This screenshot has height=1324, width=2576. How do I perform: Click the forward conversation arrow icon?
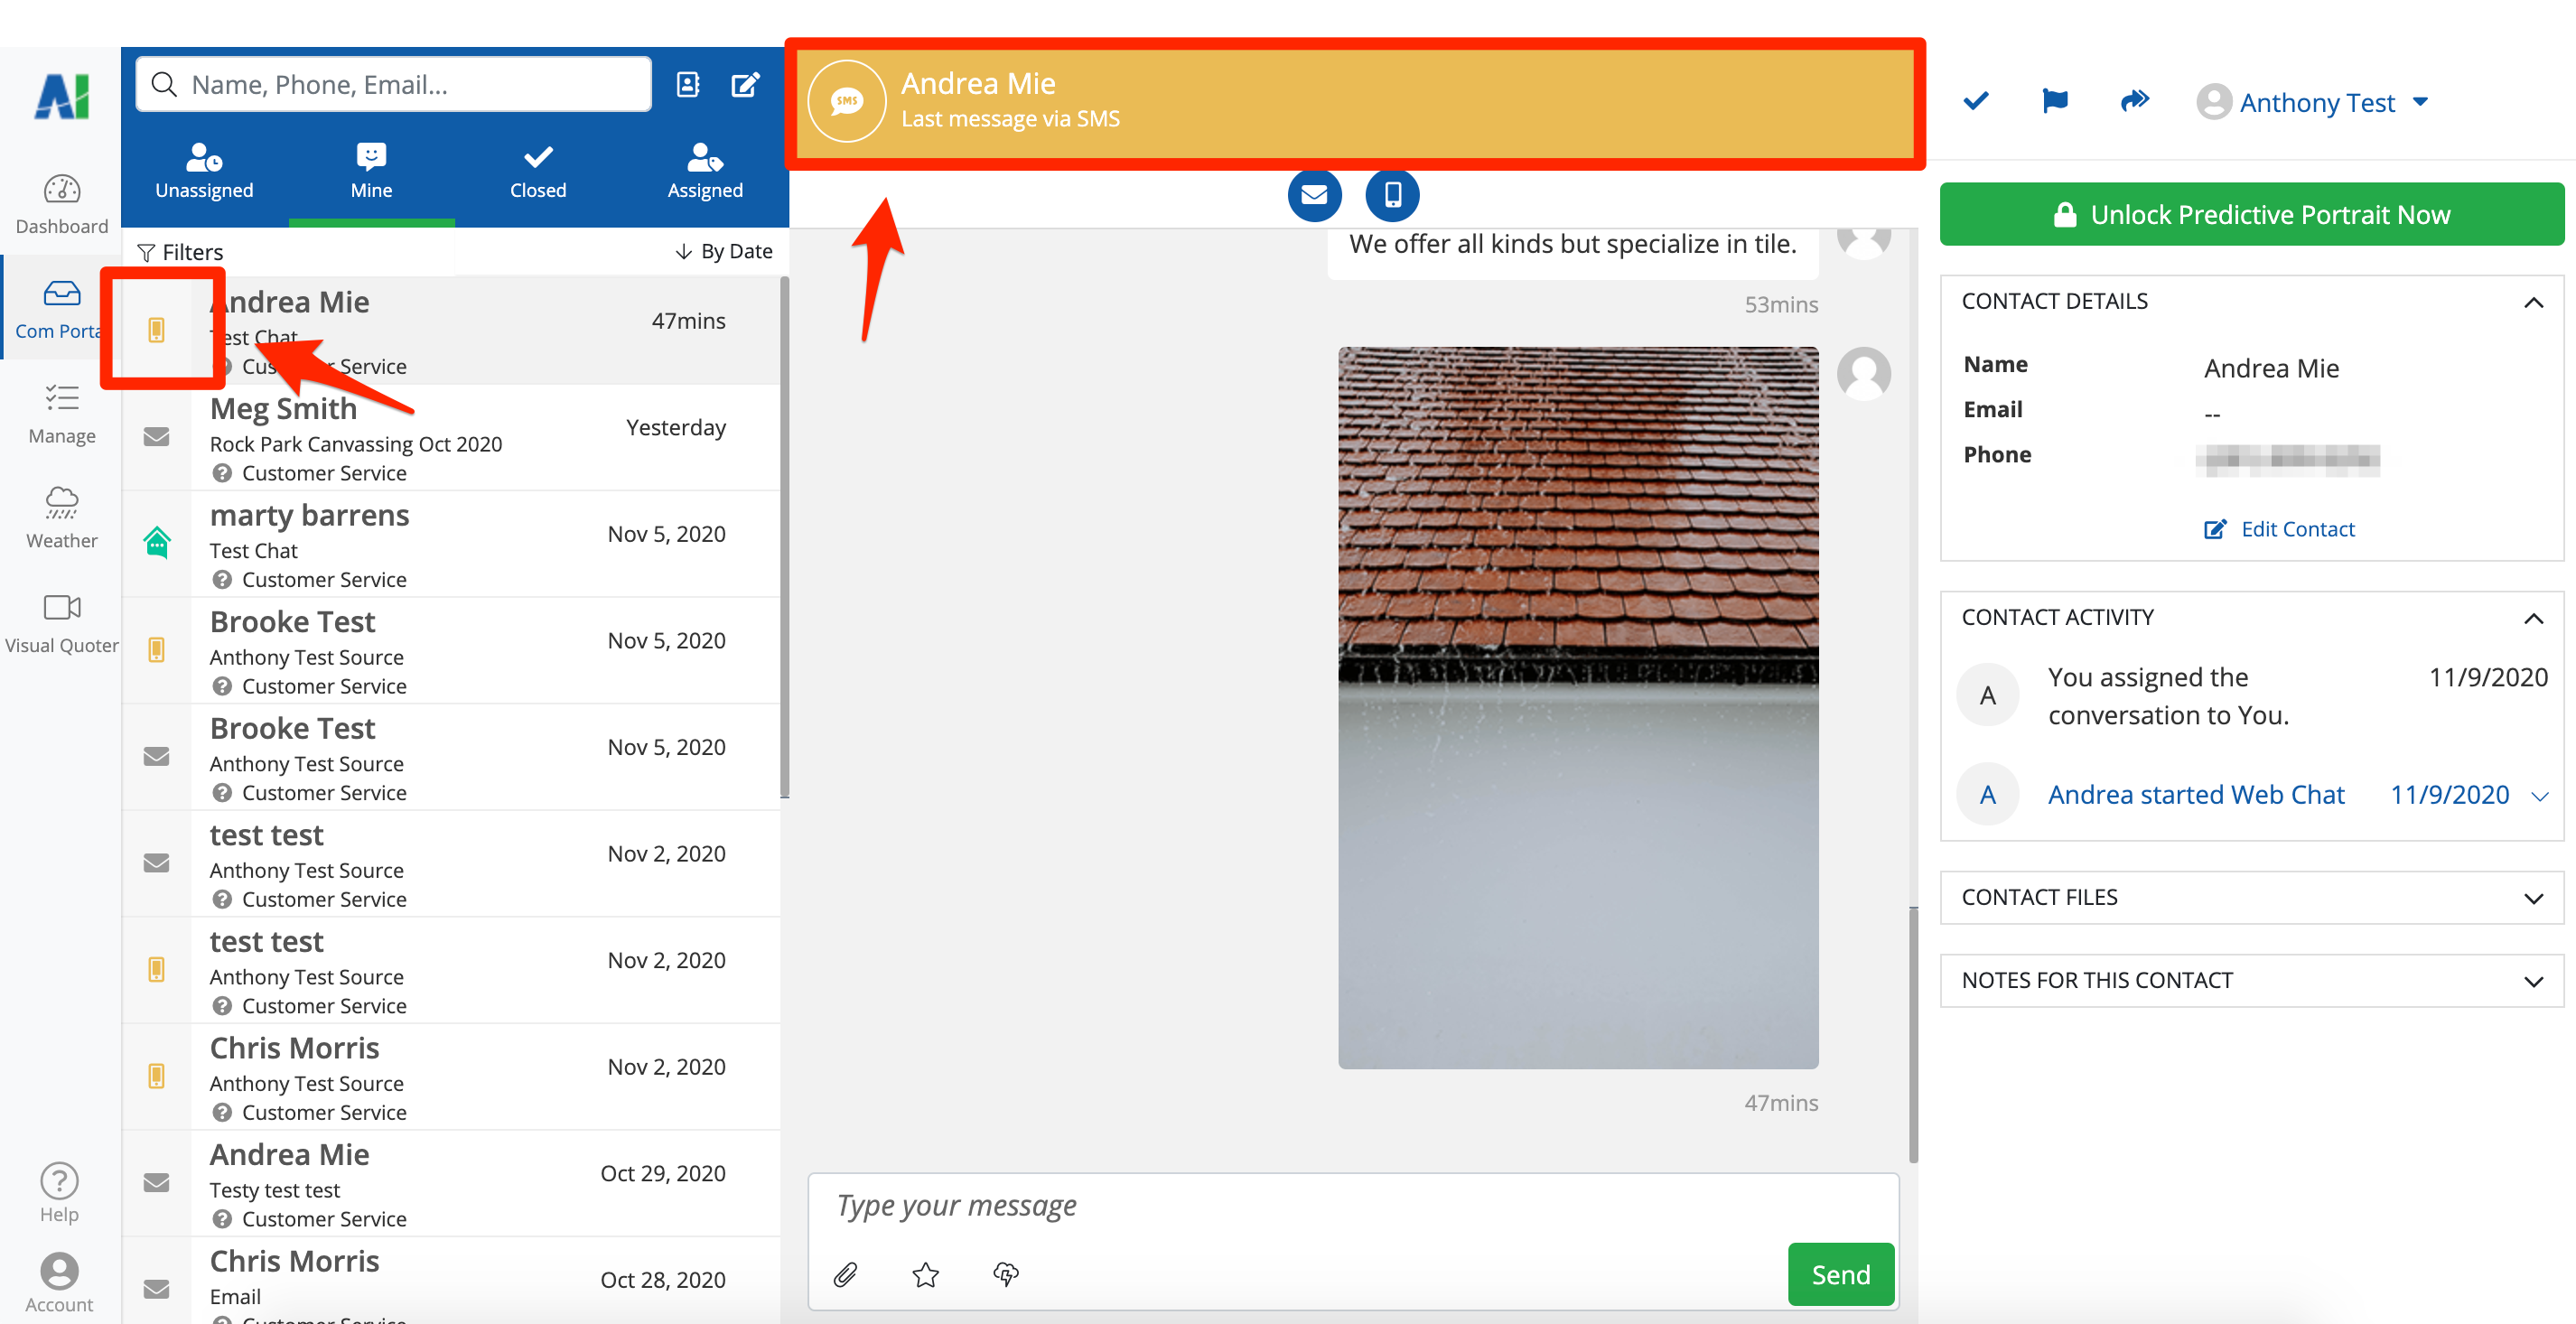[2134, 101]
